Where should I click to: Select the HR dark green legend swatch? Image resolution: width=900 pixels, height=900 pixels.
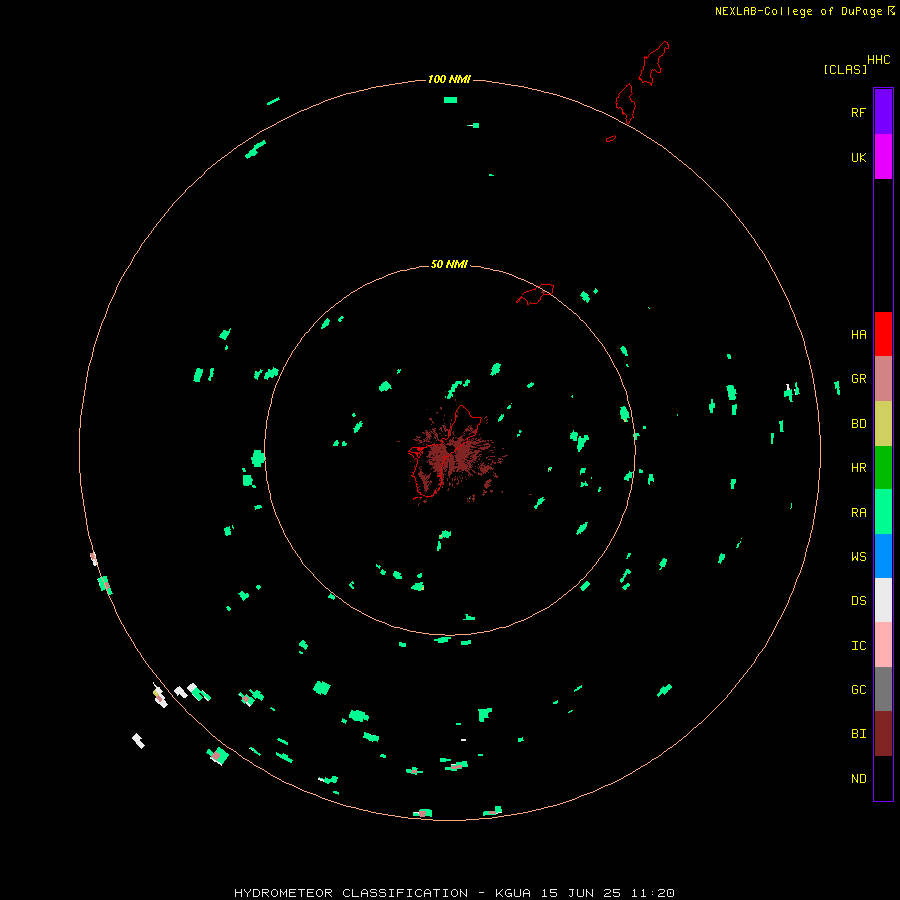tap(883, 468)
